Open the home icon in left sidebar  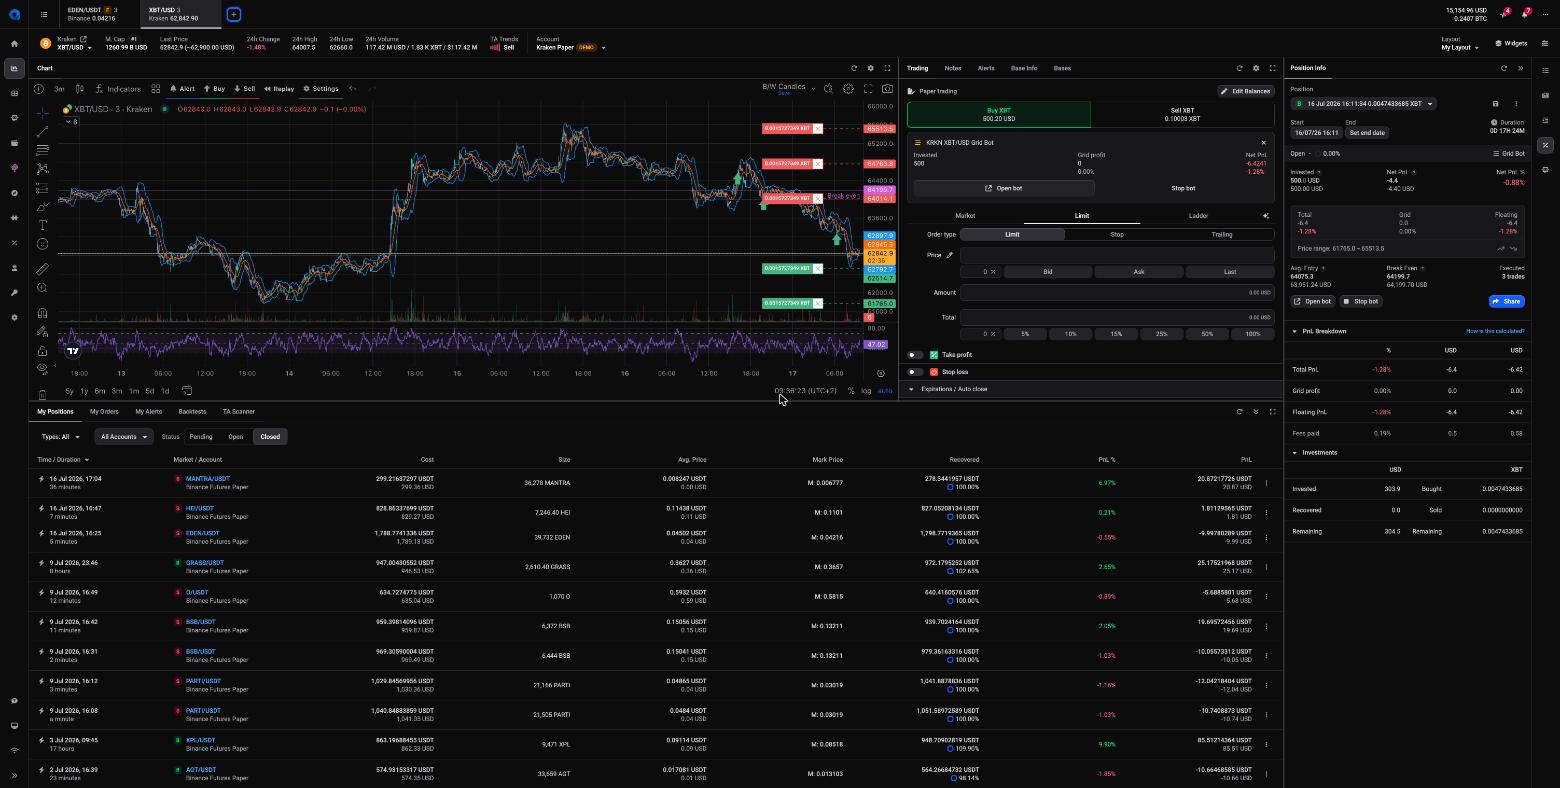coord(14,44)
